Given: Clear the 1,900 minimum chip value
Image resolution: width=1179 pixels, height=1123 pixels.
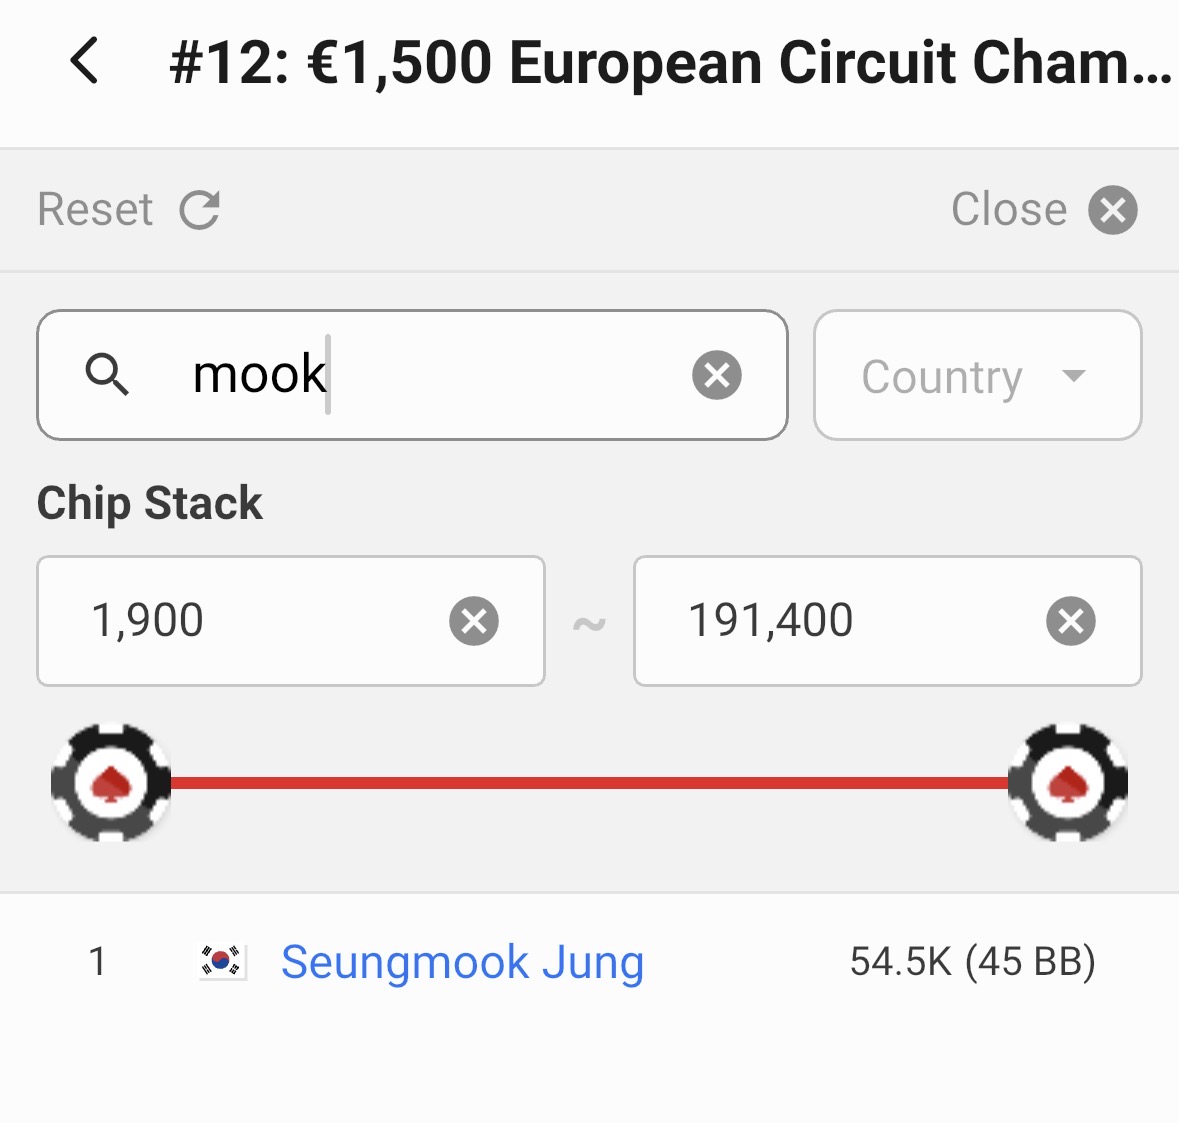Looking at the screenshot, I should [473, 621].
